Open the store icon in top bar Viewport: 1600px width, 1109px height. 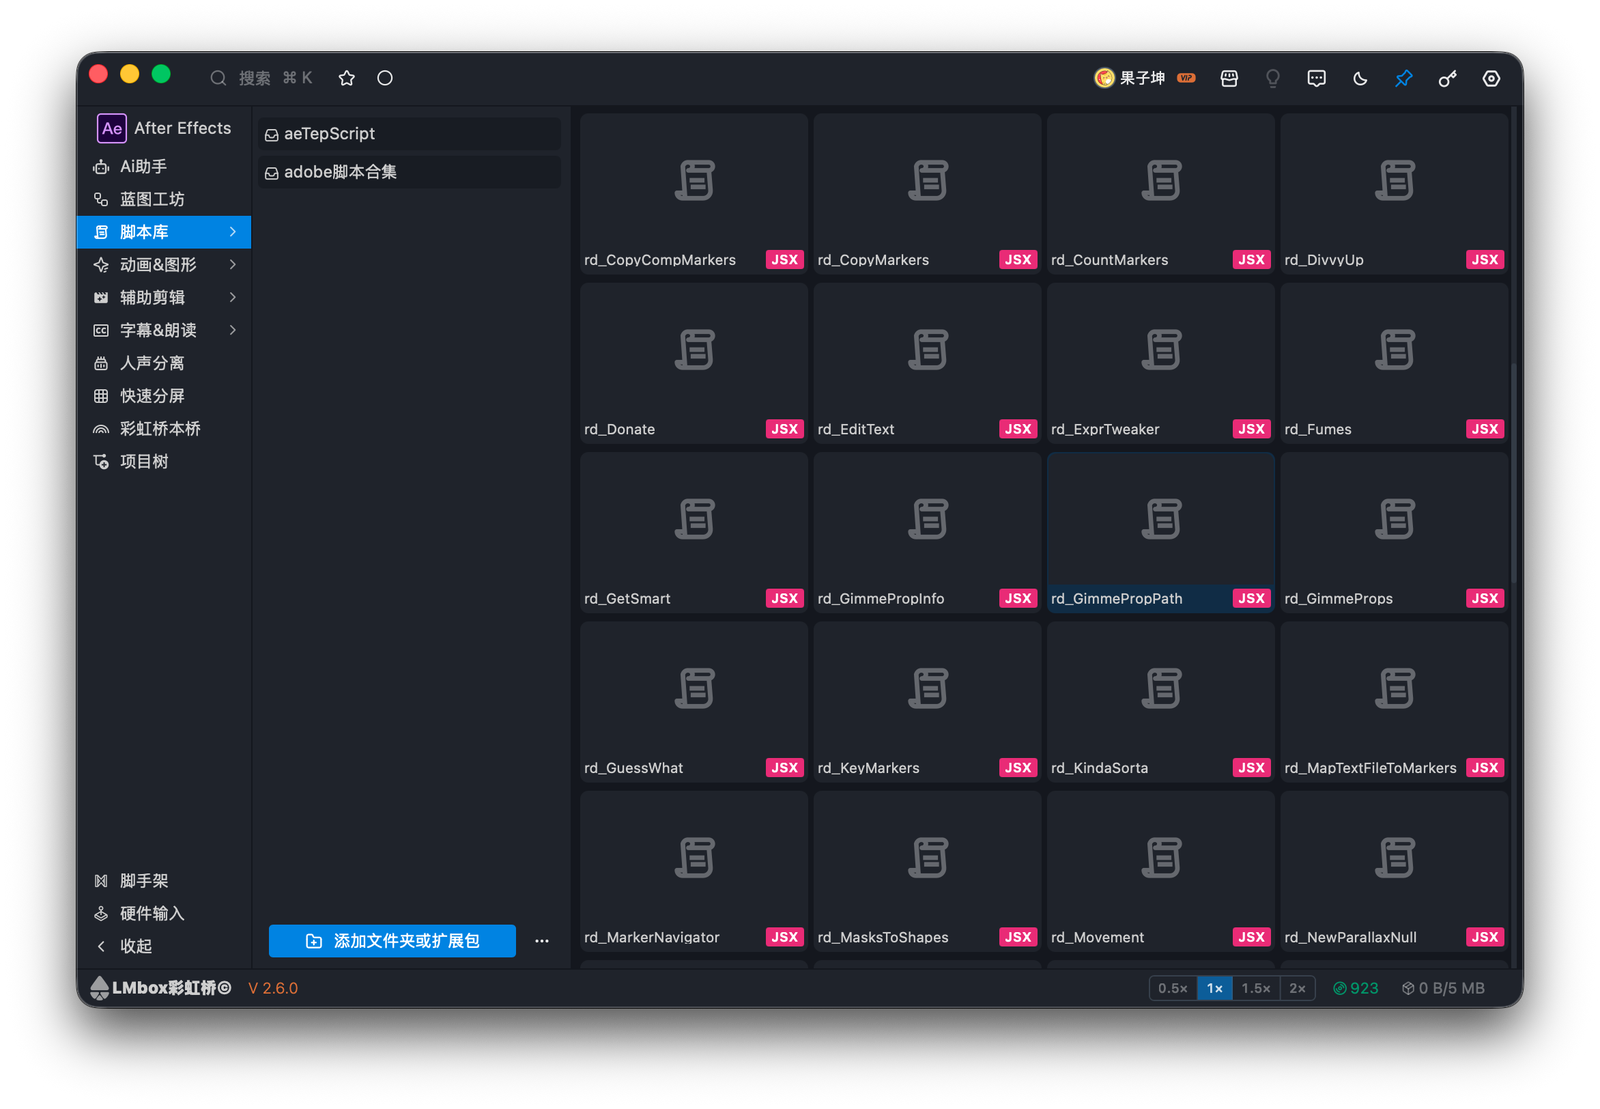(1229, 78)
